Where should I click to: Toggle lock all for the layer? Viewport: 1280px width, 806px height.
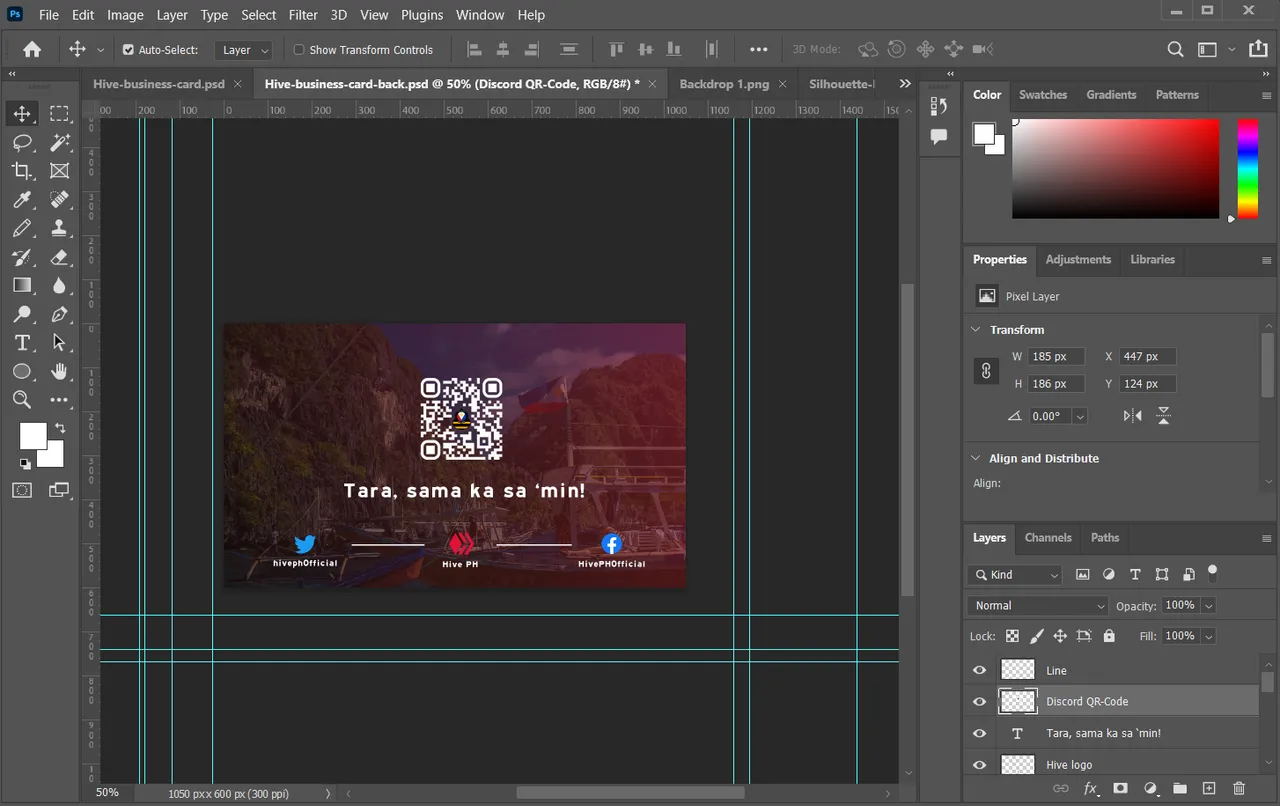click(x=1109, y=636)
